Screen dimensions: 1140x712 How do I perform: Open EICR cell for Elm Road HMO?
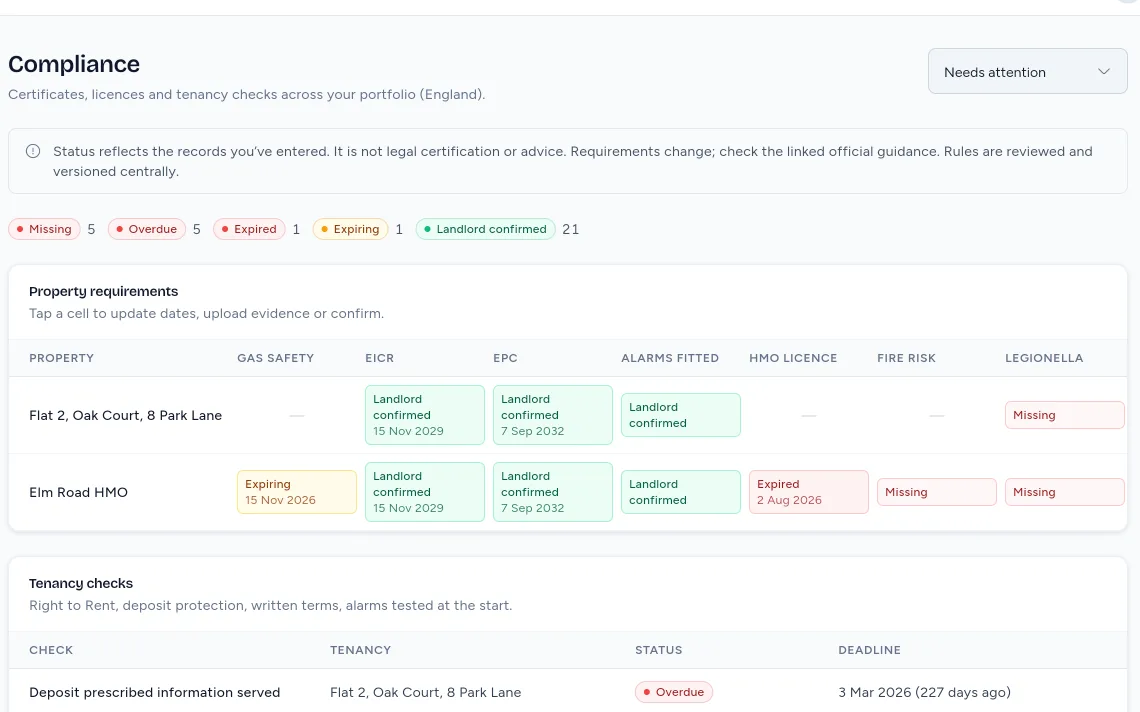pyautogui.click(x=425, y=492)
